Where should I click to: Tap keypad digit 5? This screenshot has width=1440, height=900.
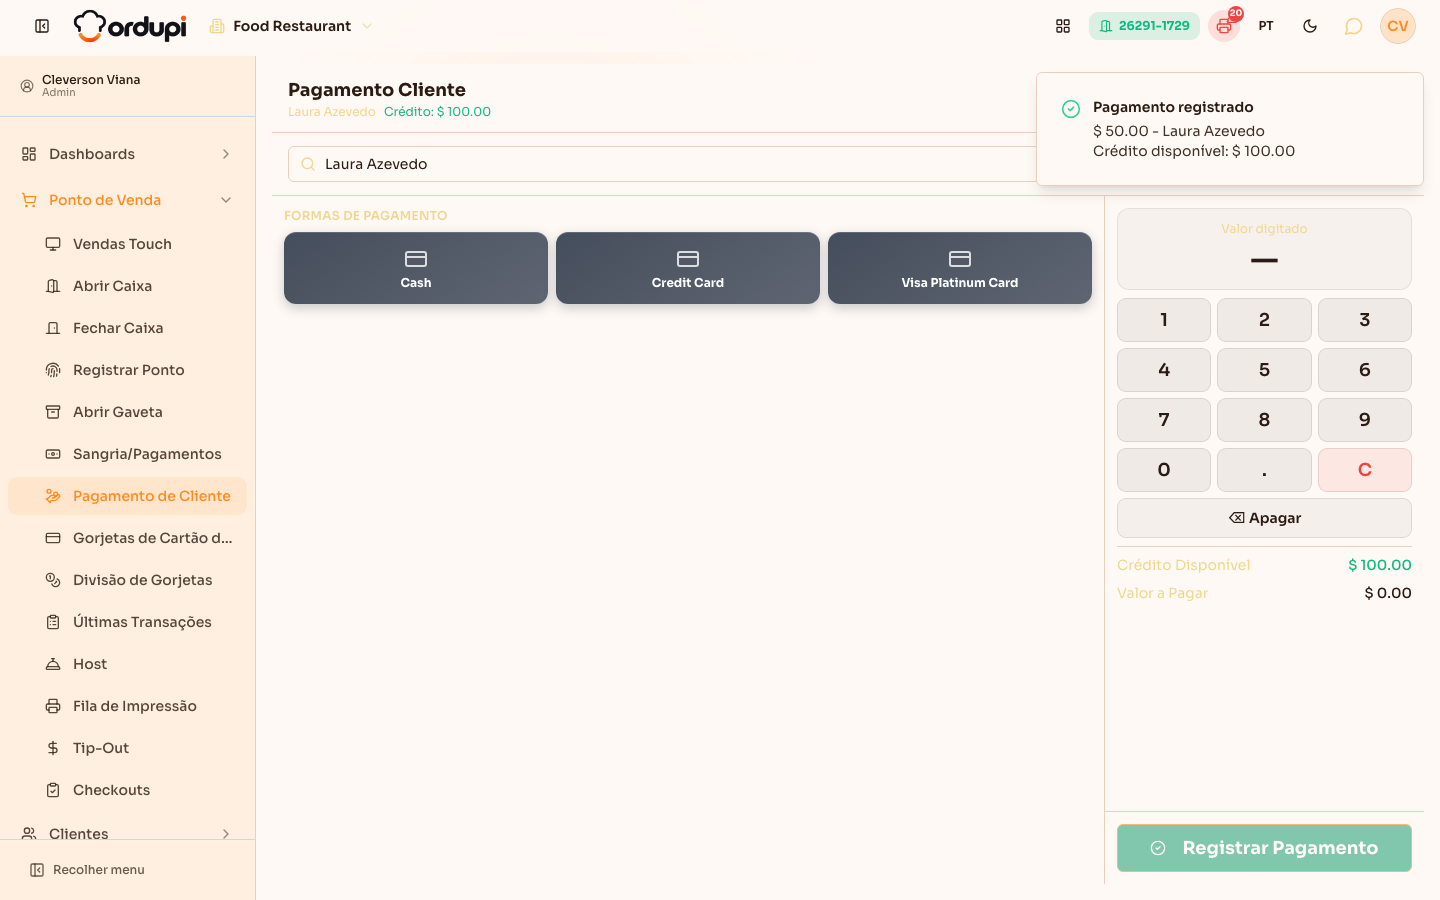coord(1264,370)
